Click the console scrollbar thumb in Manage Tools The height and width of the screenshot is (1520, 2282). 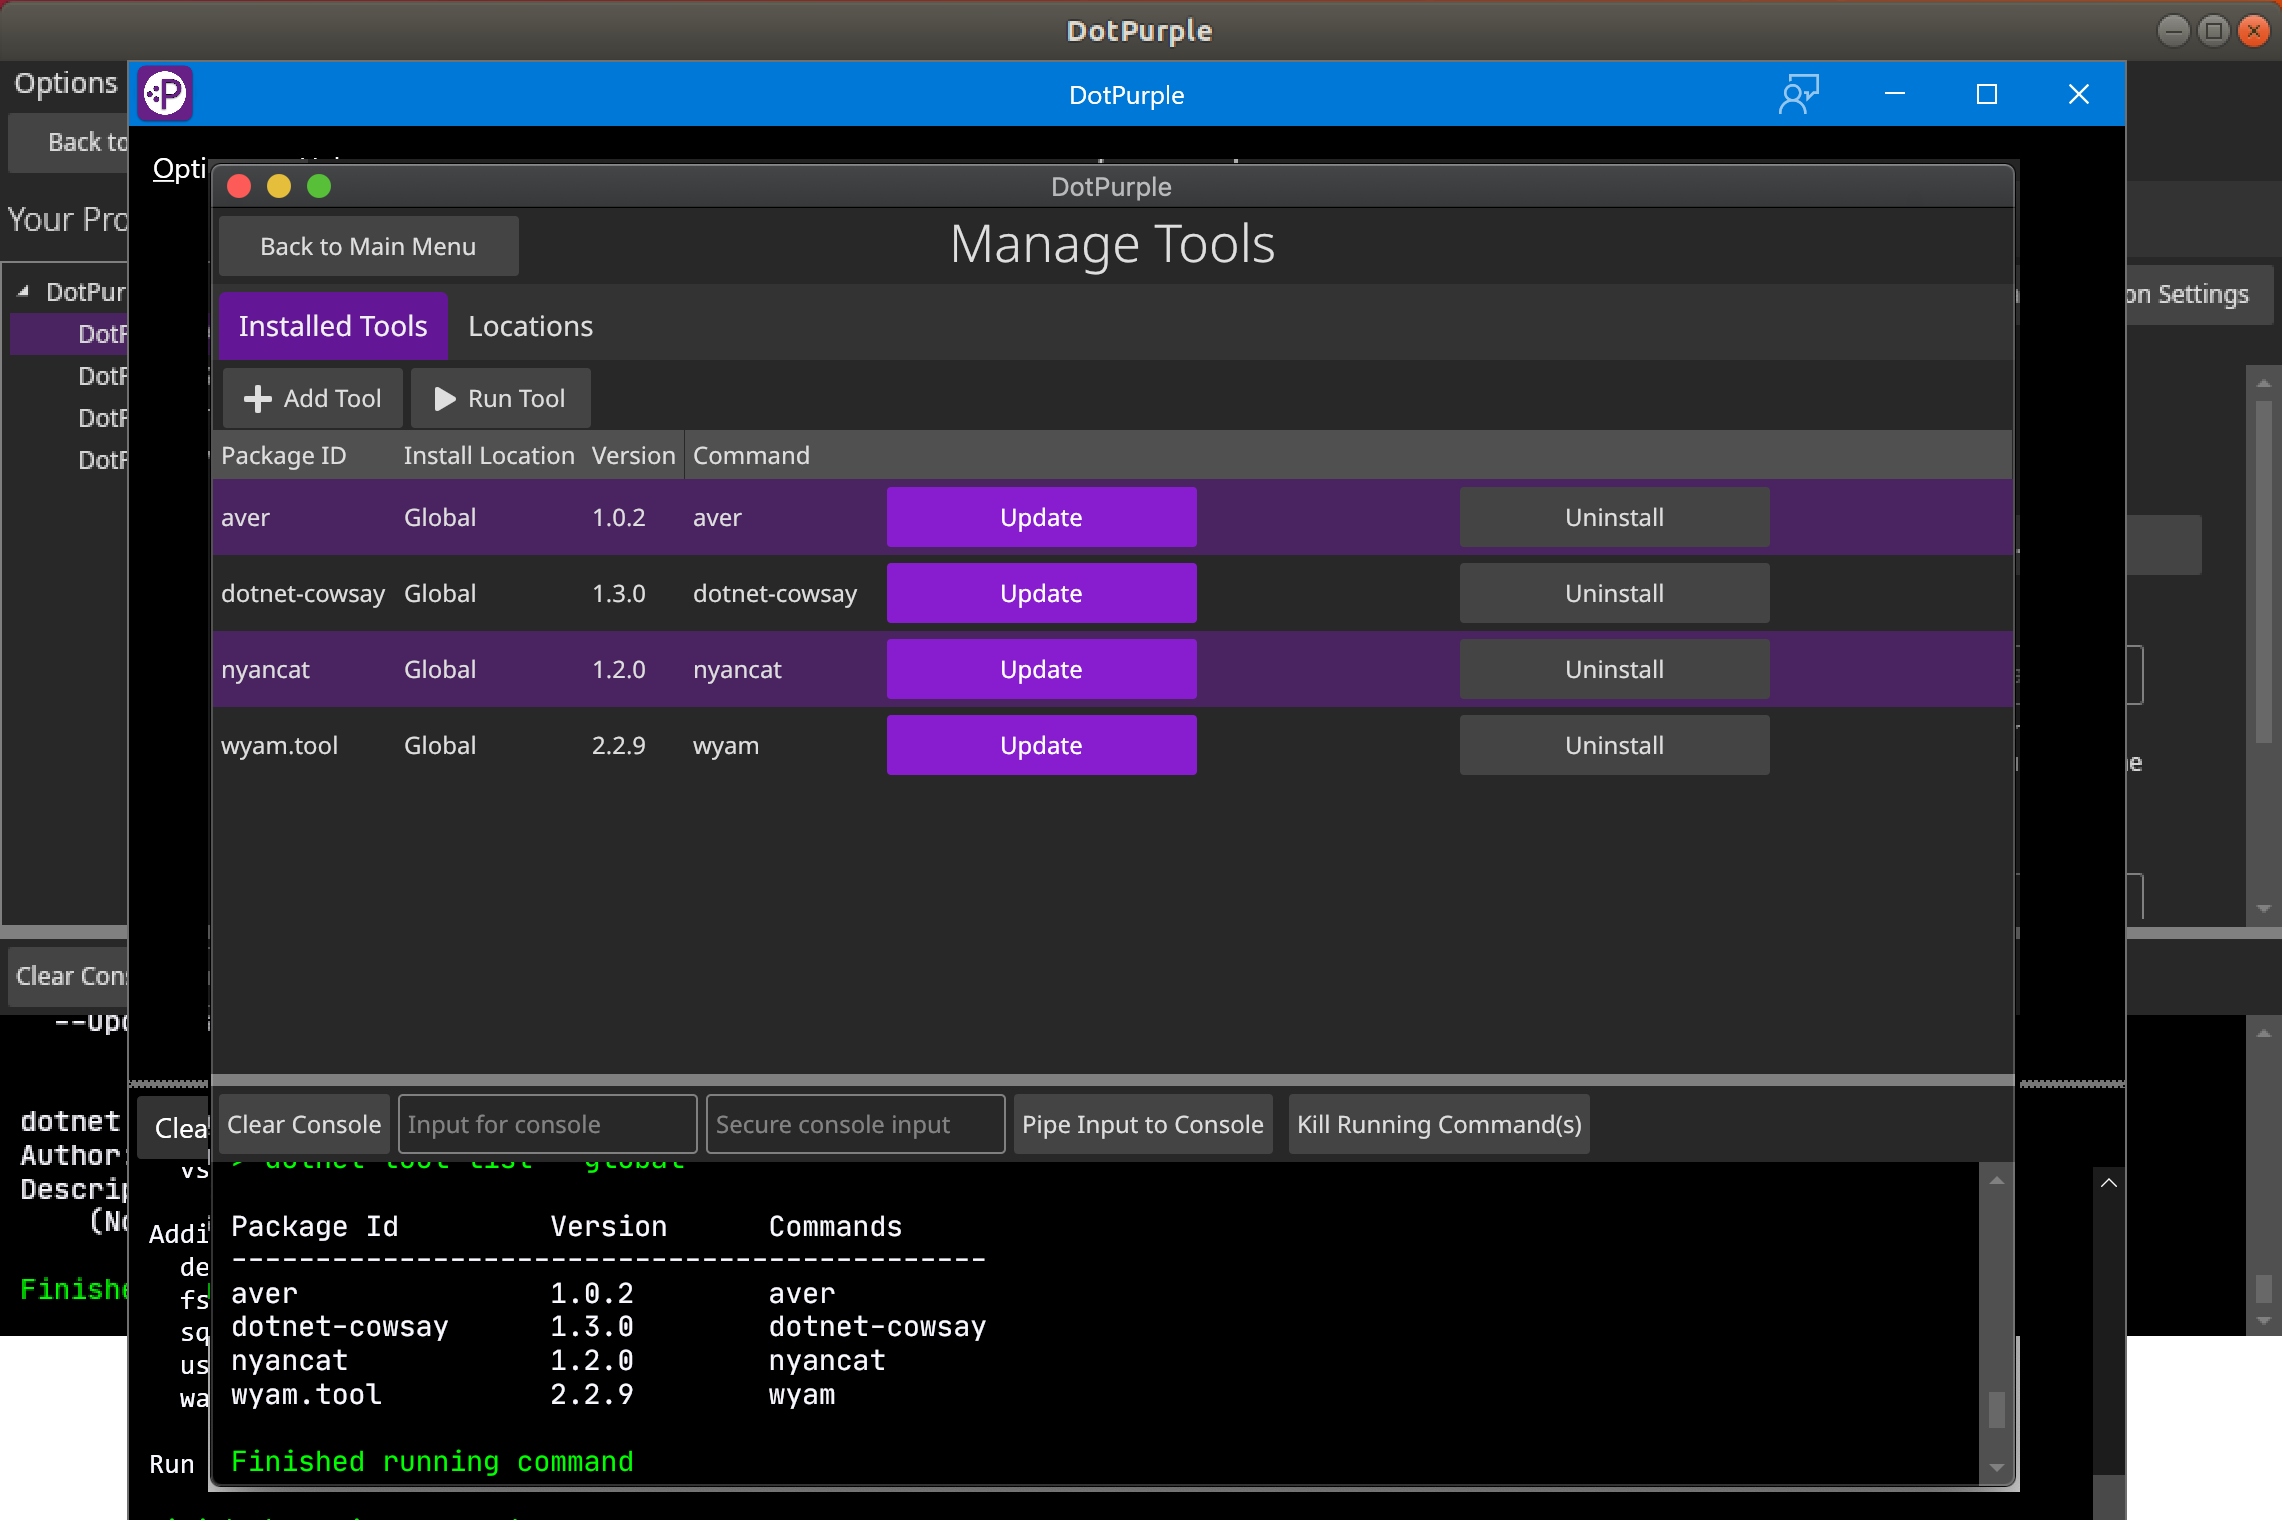1996,1410
